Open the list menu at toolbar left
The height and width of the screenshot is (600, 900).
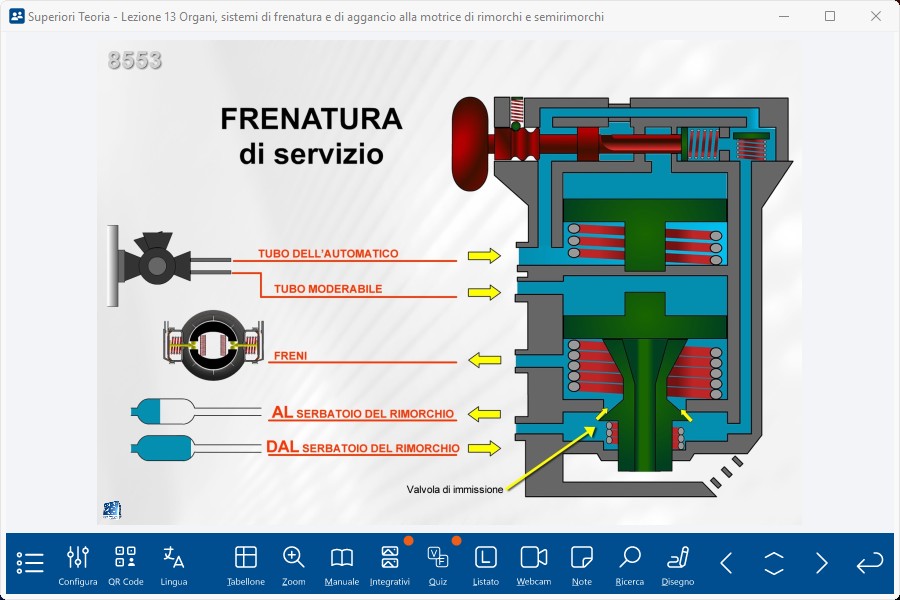click(30, 563)
